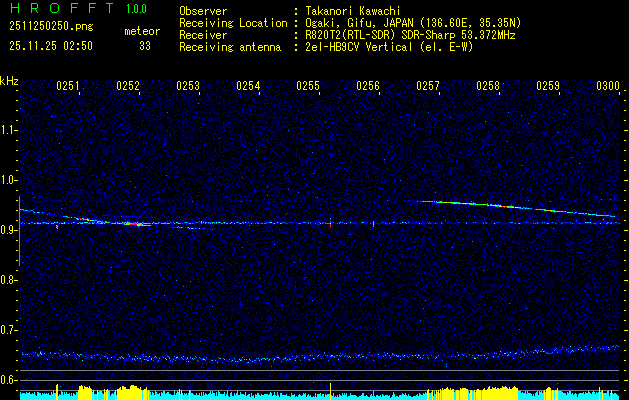Click the 0253 time marker

click(188, 87)
